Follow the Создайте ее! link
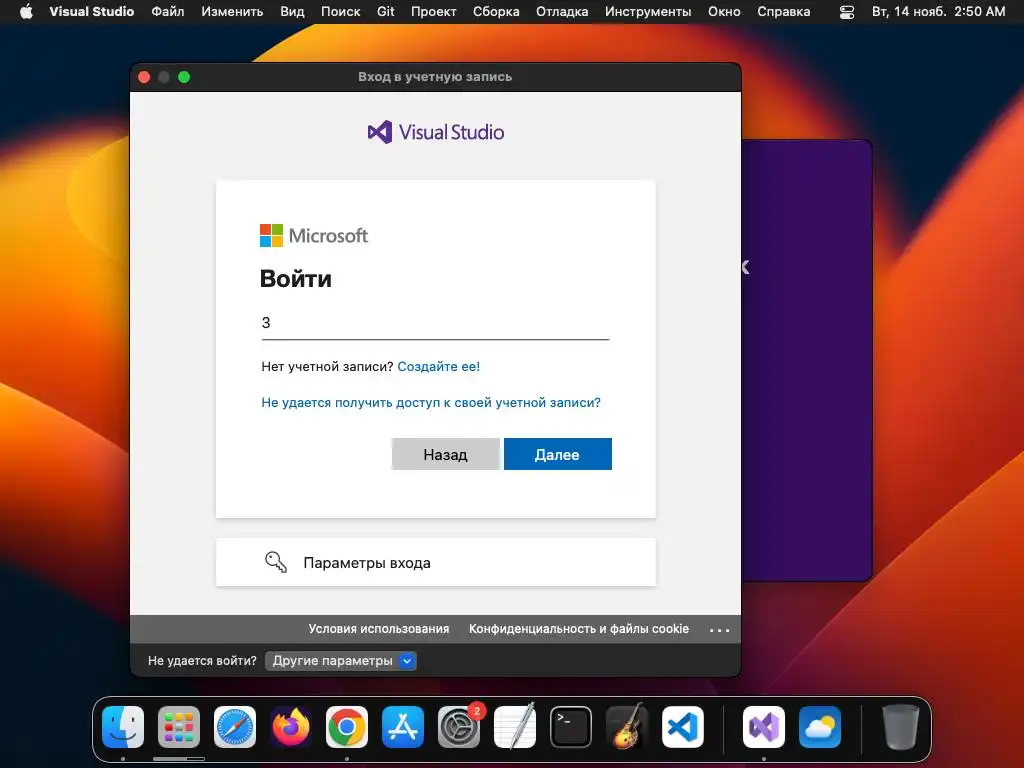 point(438,366)
